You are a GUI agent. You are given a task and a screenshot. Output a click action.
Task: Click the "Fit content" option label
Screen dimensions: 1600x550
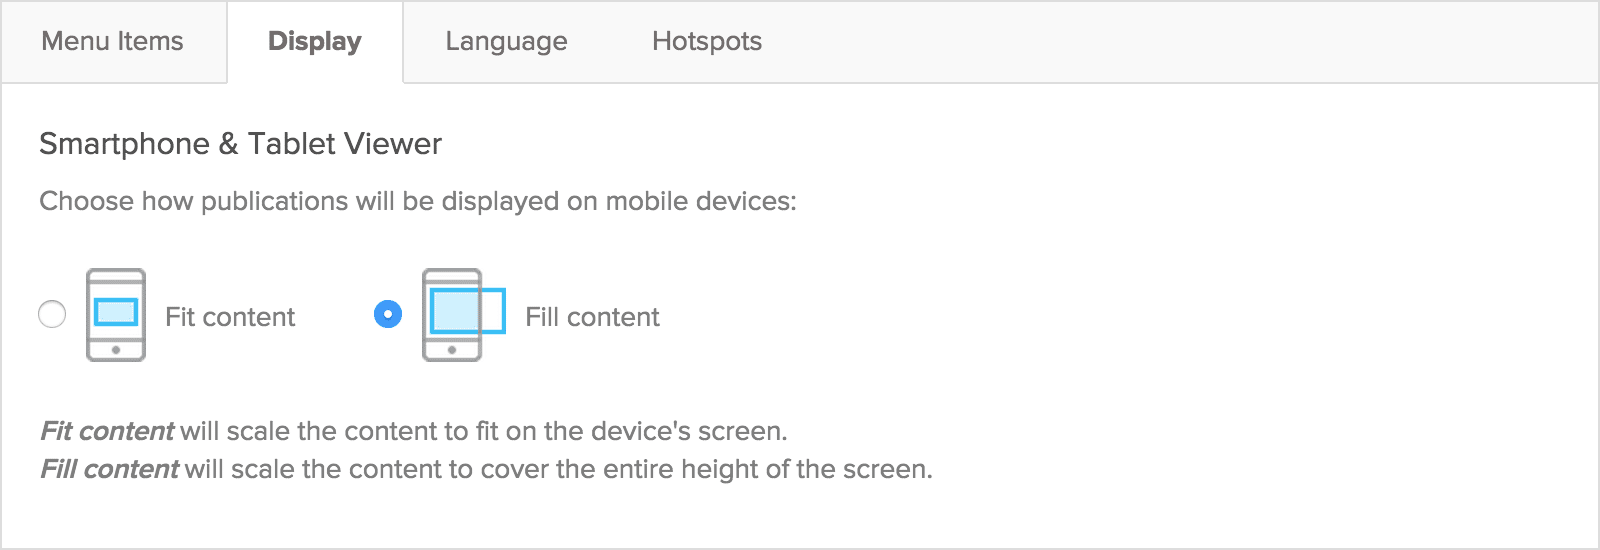click(x=230, y=317)
